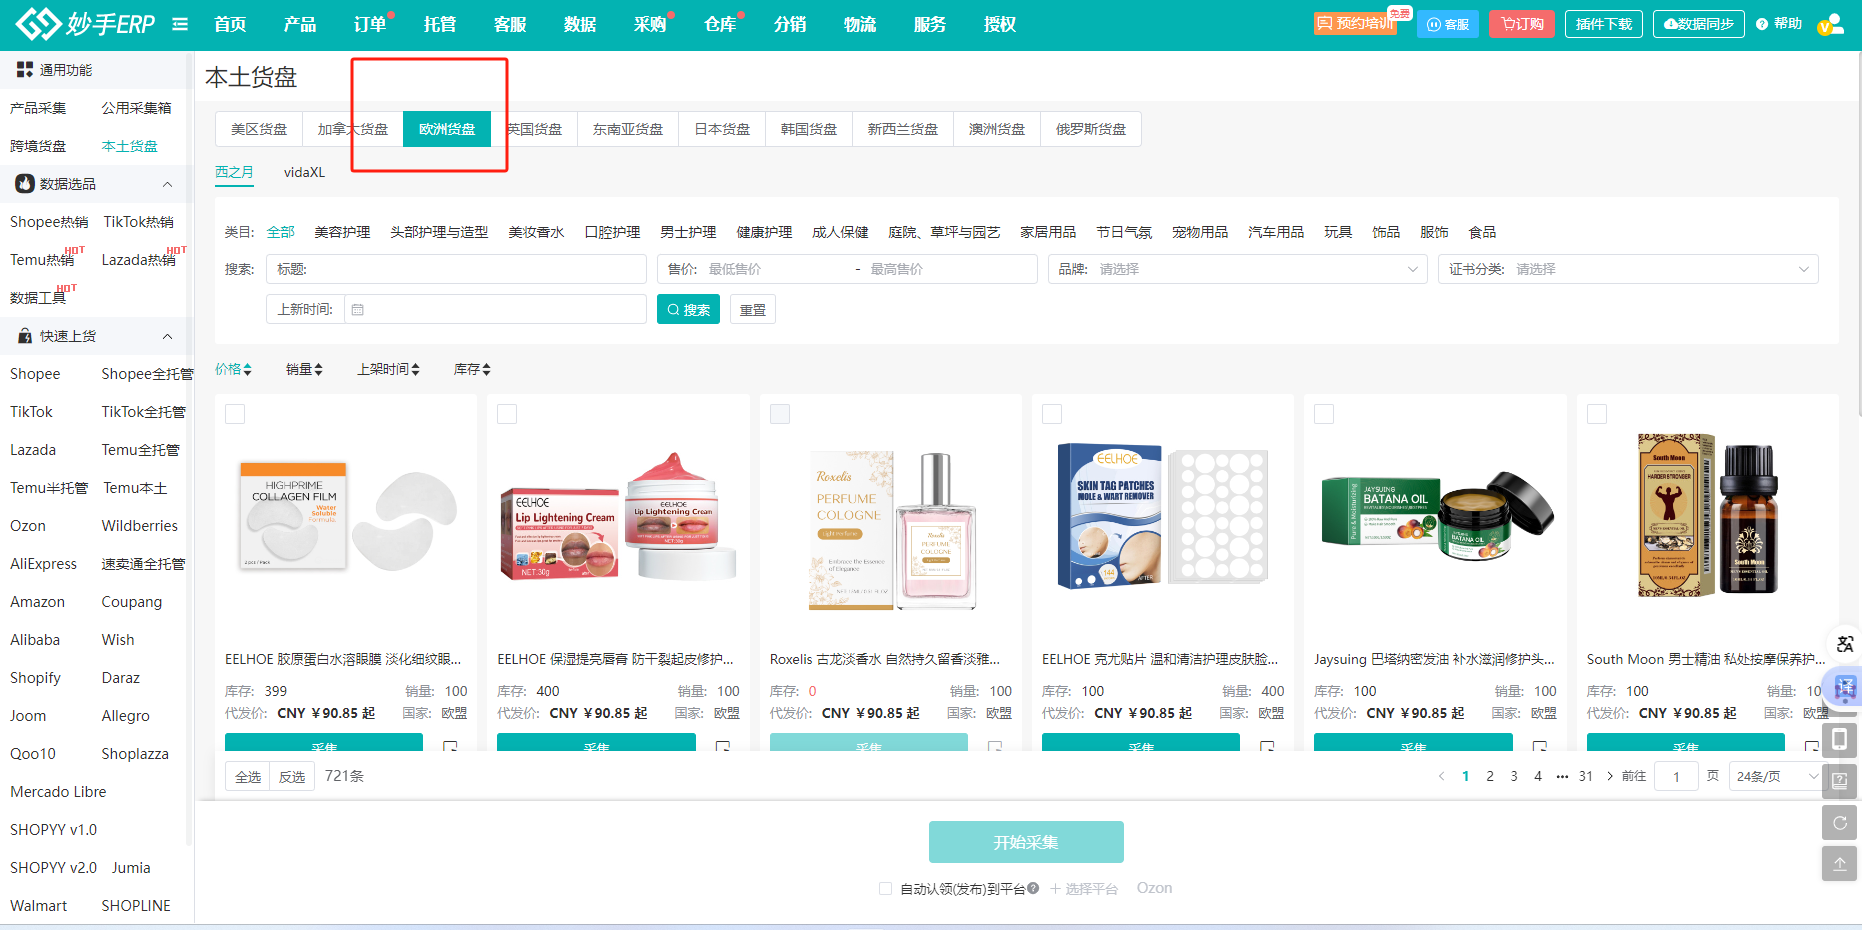Click the 插件下载 button
The width and height of the screenshot is (1862, 930).
click(1604, 24)
